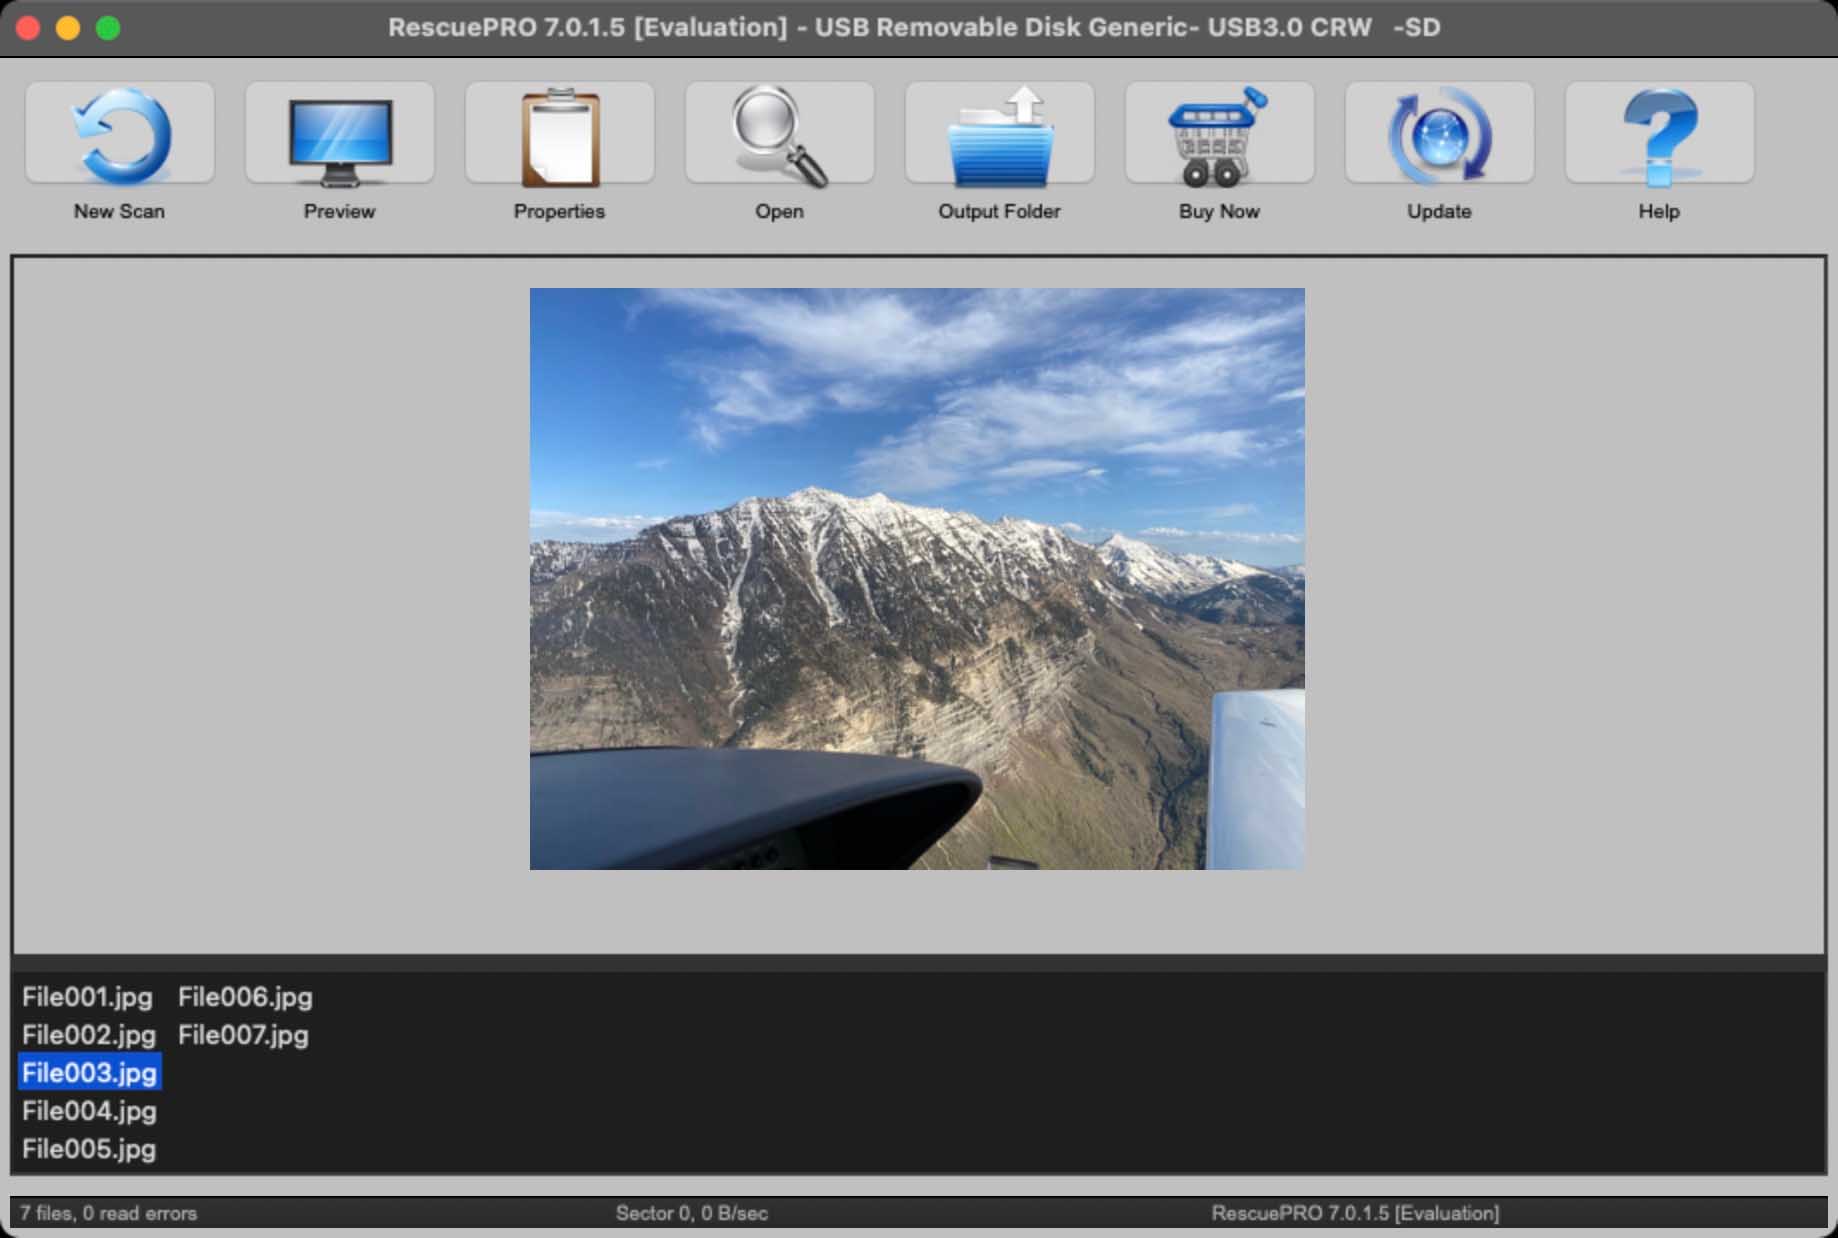Select highlighted File003.jpg entry
The height and width of the screenshot is (1238, 1838).
tap(90, 1073)
